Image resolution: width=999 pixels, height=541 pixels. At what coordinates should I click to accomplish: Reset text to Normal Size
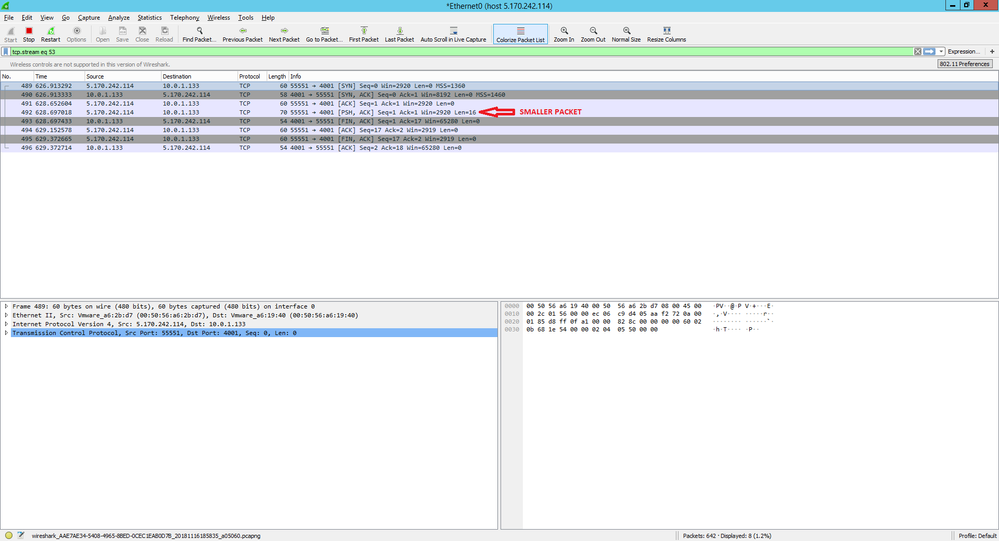pyautogui.click(x=626, y=34)
